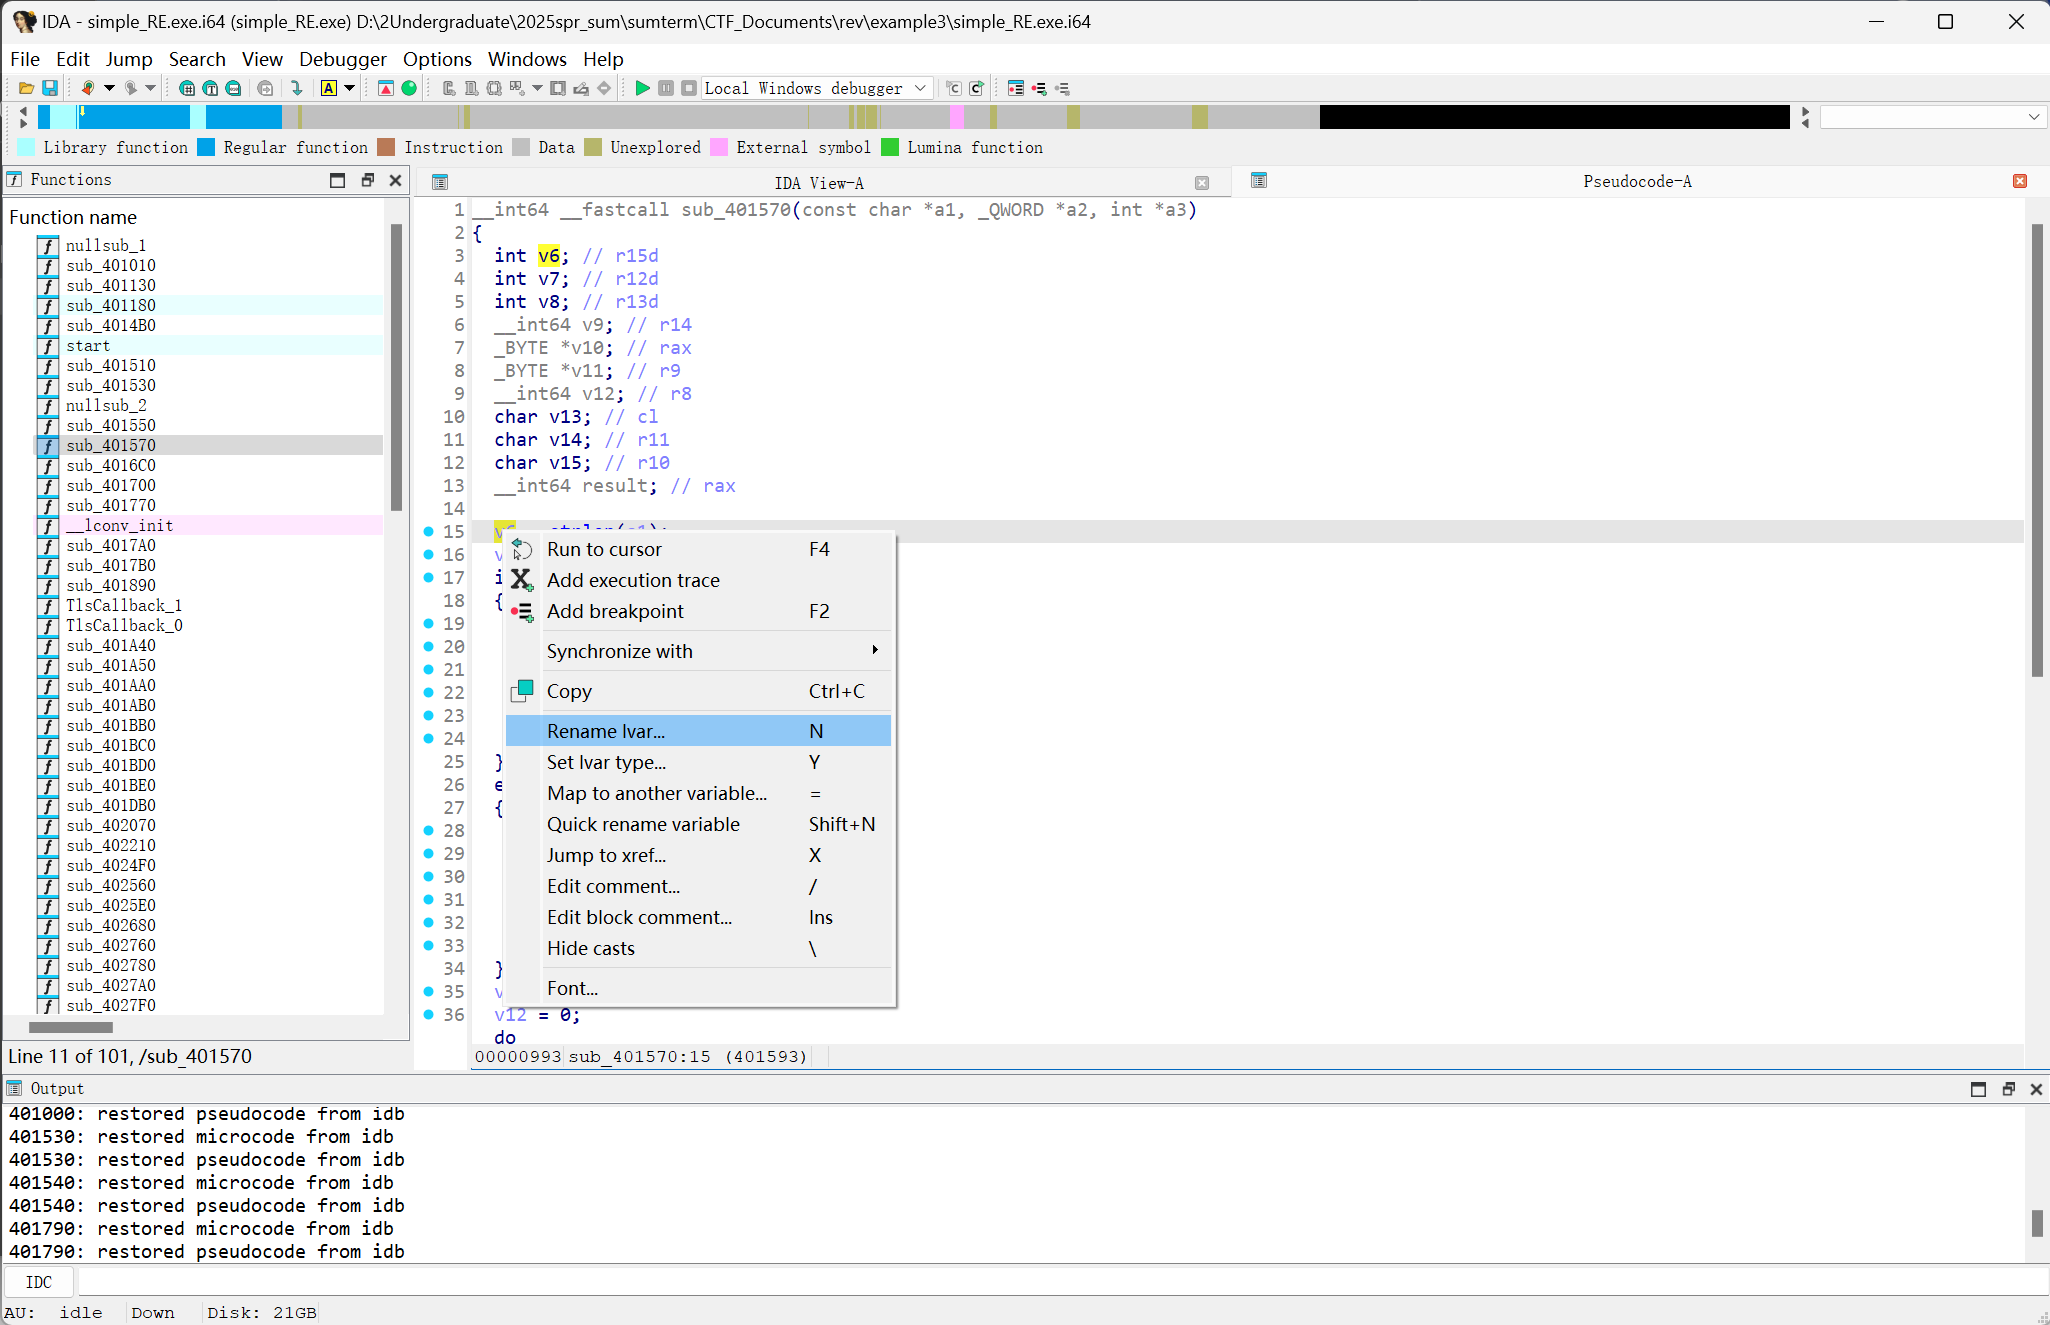Start process with green play button
This screenshot has width=2050, height=1325.
[642, 88]
